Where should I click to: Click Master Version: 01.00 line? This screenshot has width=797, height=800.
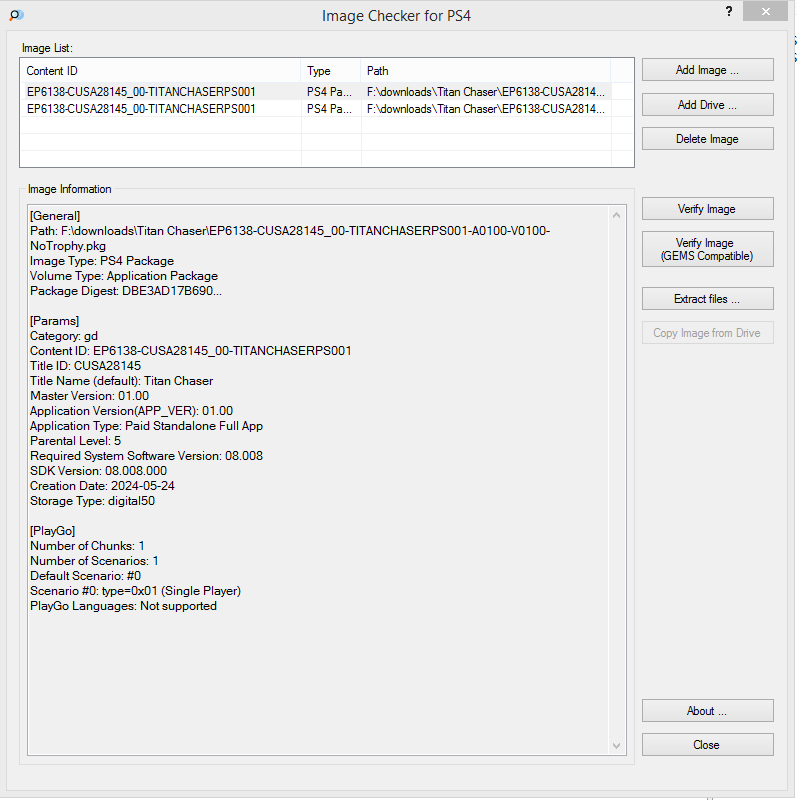[89, 396]
